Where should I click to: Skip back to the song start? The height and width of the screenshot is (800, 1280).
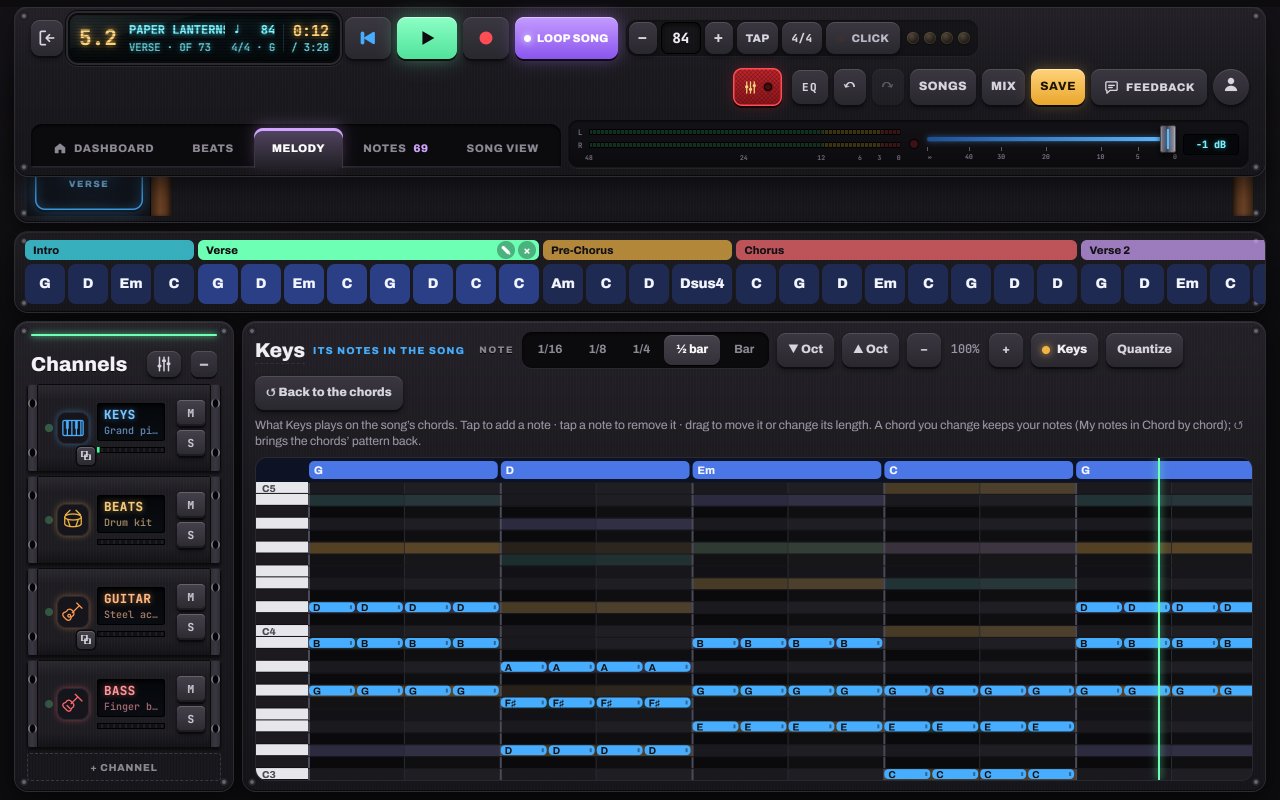tap(368, 38)
